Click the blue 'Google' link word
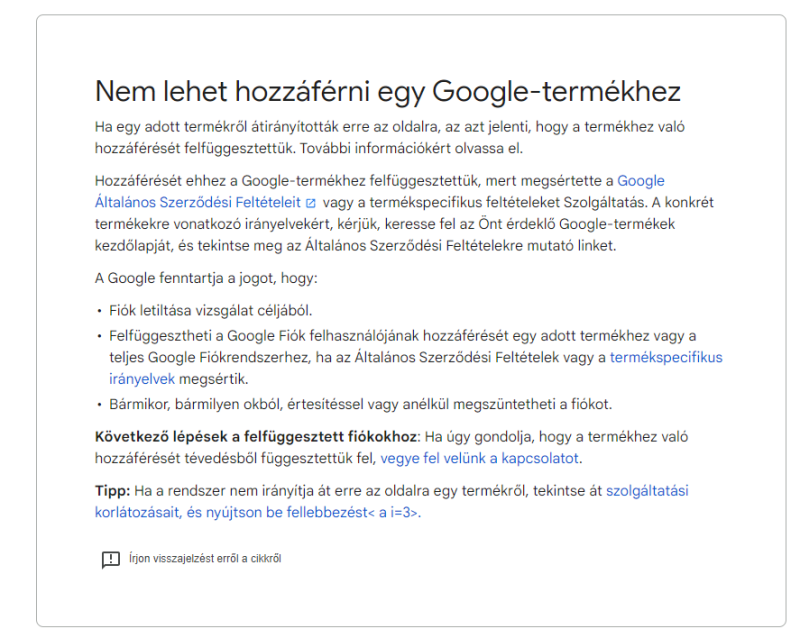The image size is (800, 638). click(x=641, y=181)
